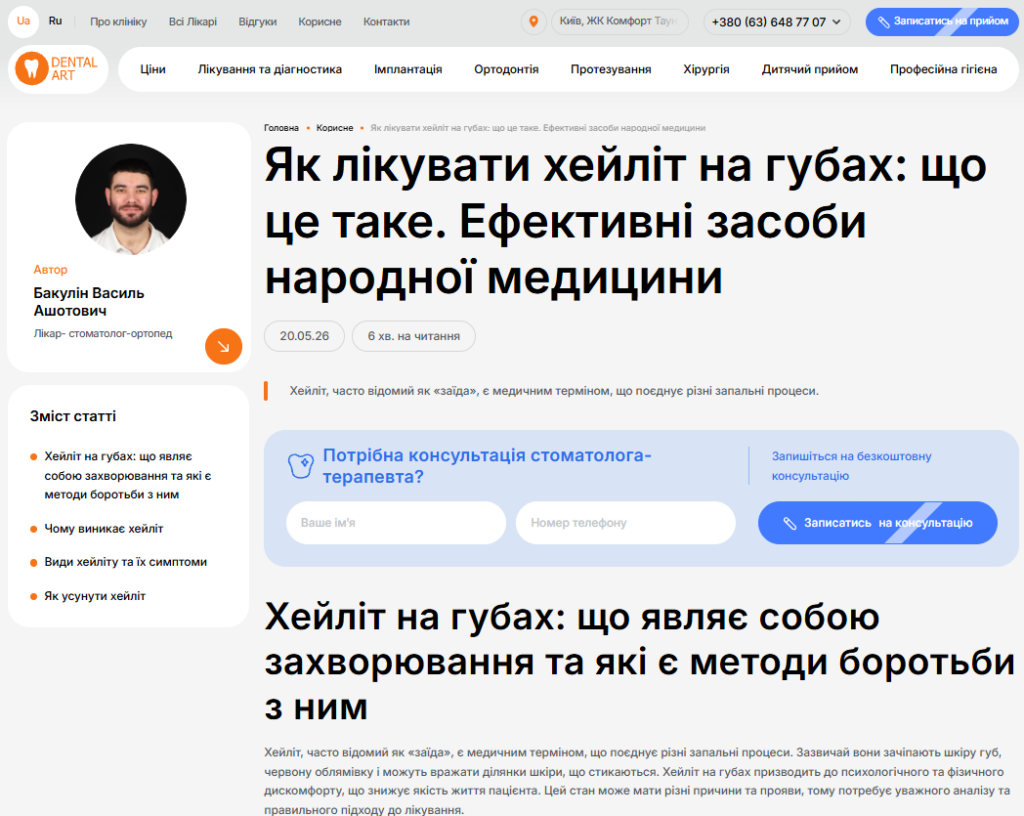
Task: Go to Відгуки page
Action: [x=257, y=22]
